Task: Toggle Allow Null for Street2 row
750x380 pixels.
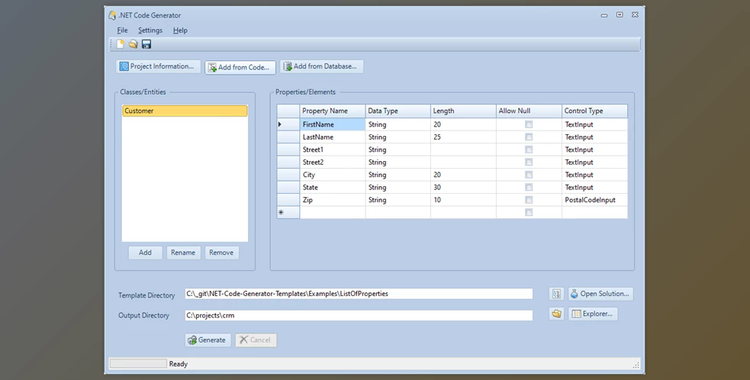Action: coord(529,162)
